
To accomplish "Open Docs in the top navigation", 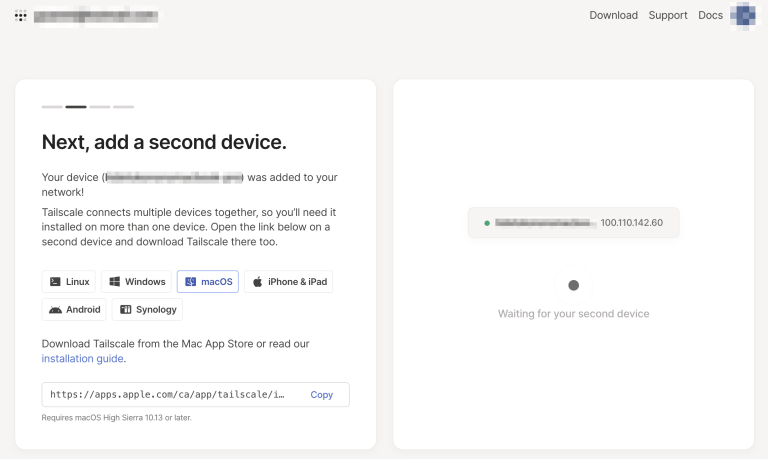I will pos(710,16).
